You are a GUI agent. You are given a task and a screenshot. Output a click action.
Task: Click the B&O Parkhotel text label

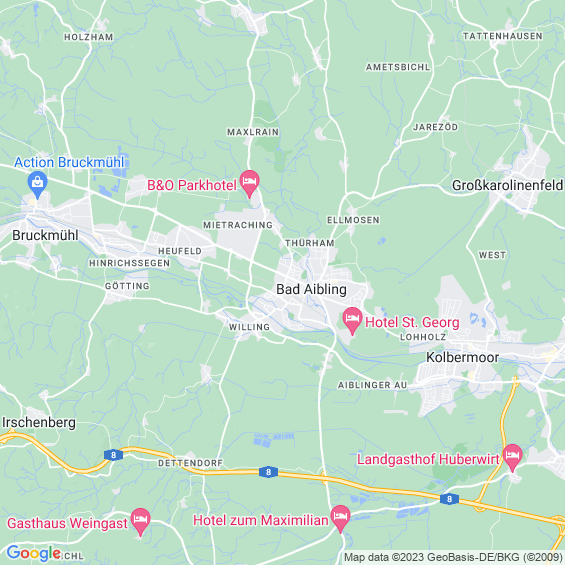click(192, 185)
